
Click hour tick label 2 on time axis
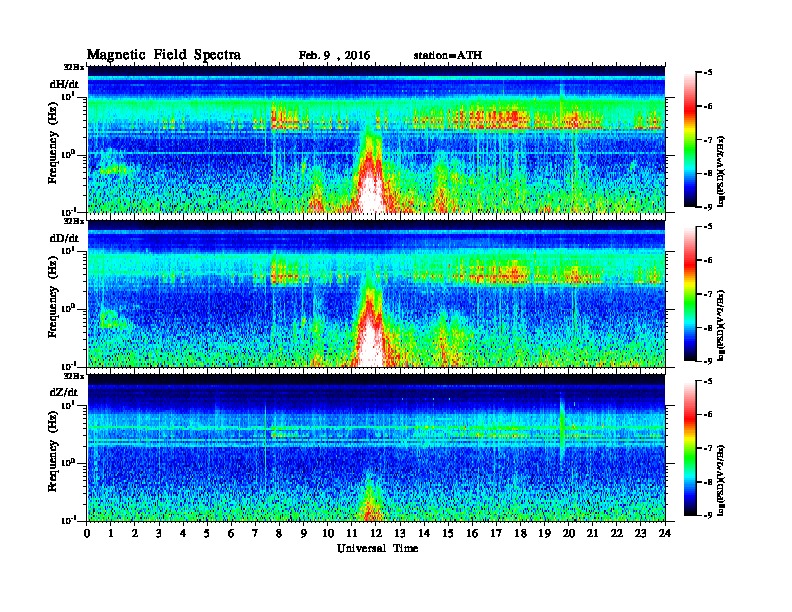pos(135,533)
